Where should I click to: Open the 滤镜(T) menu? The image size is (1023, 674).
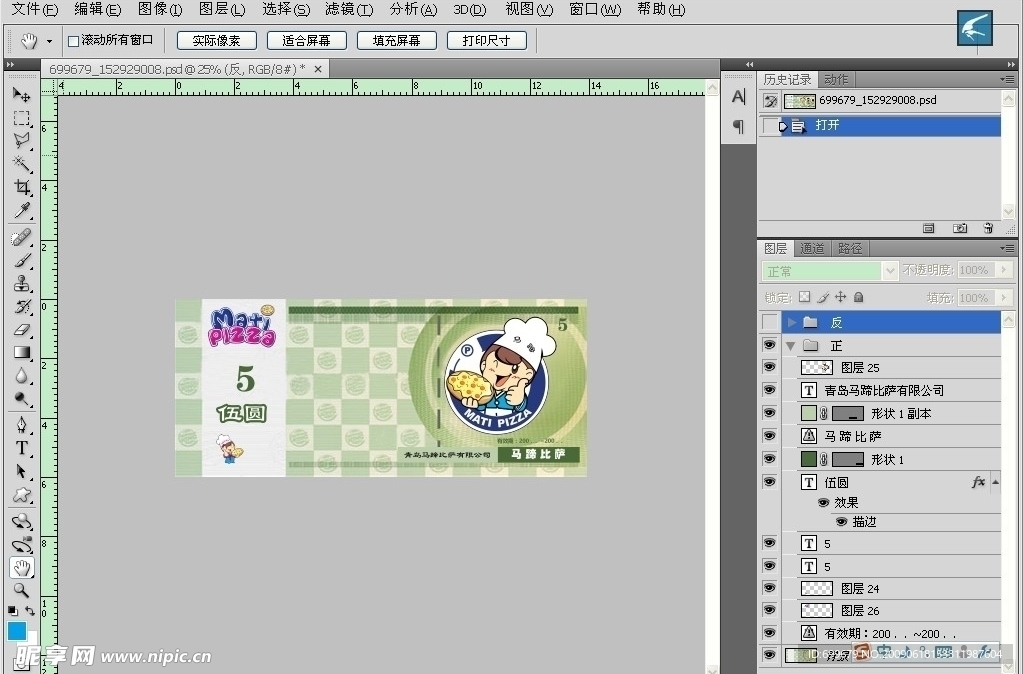(349, 9)
